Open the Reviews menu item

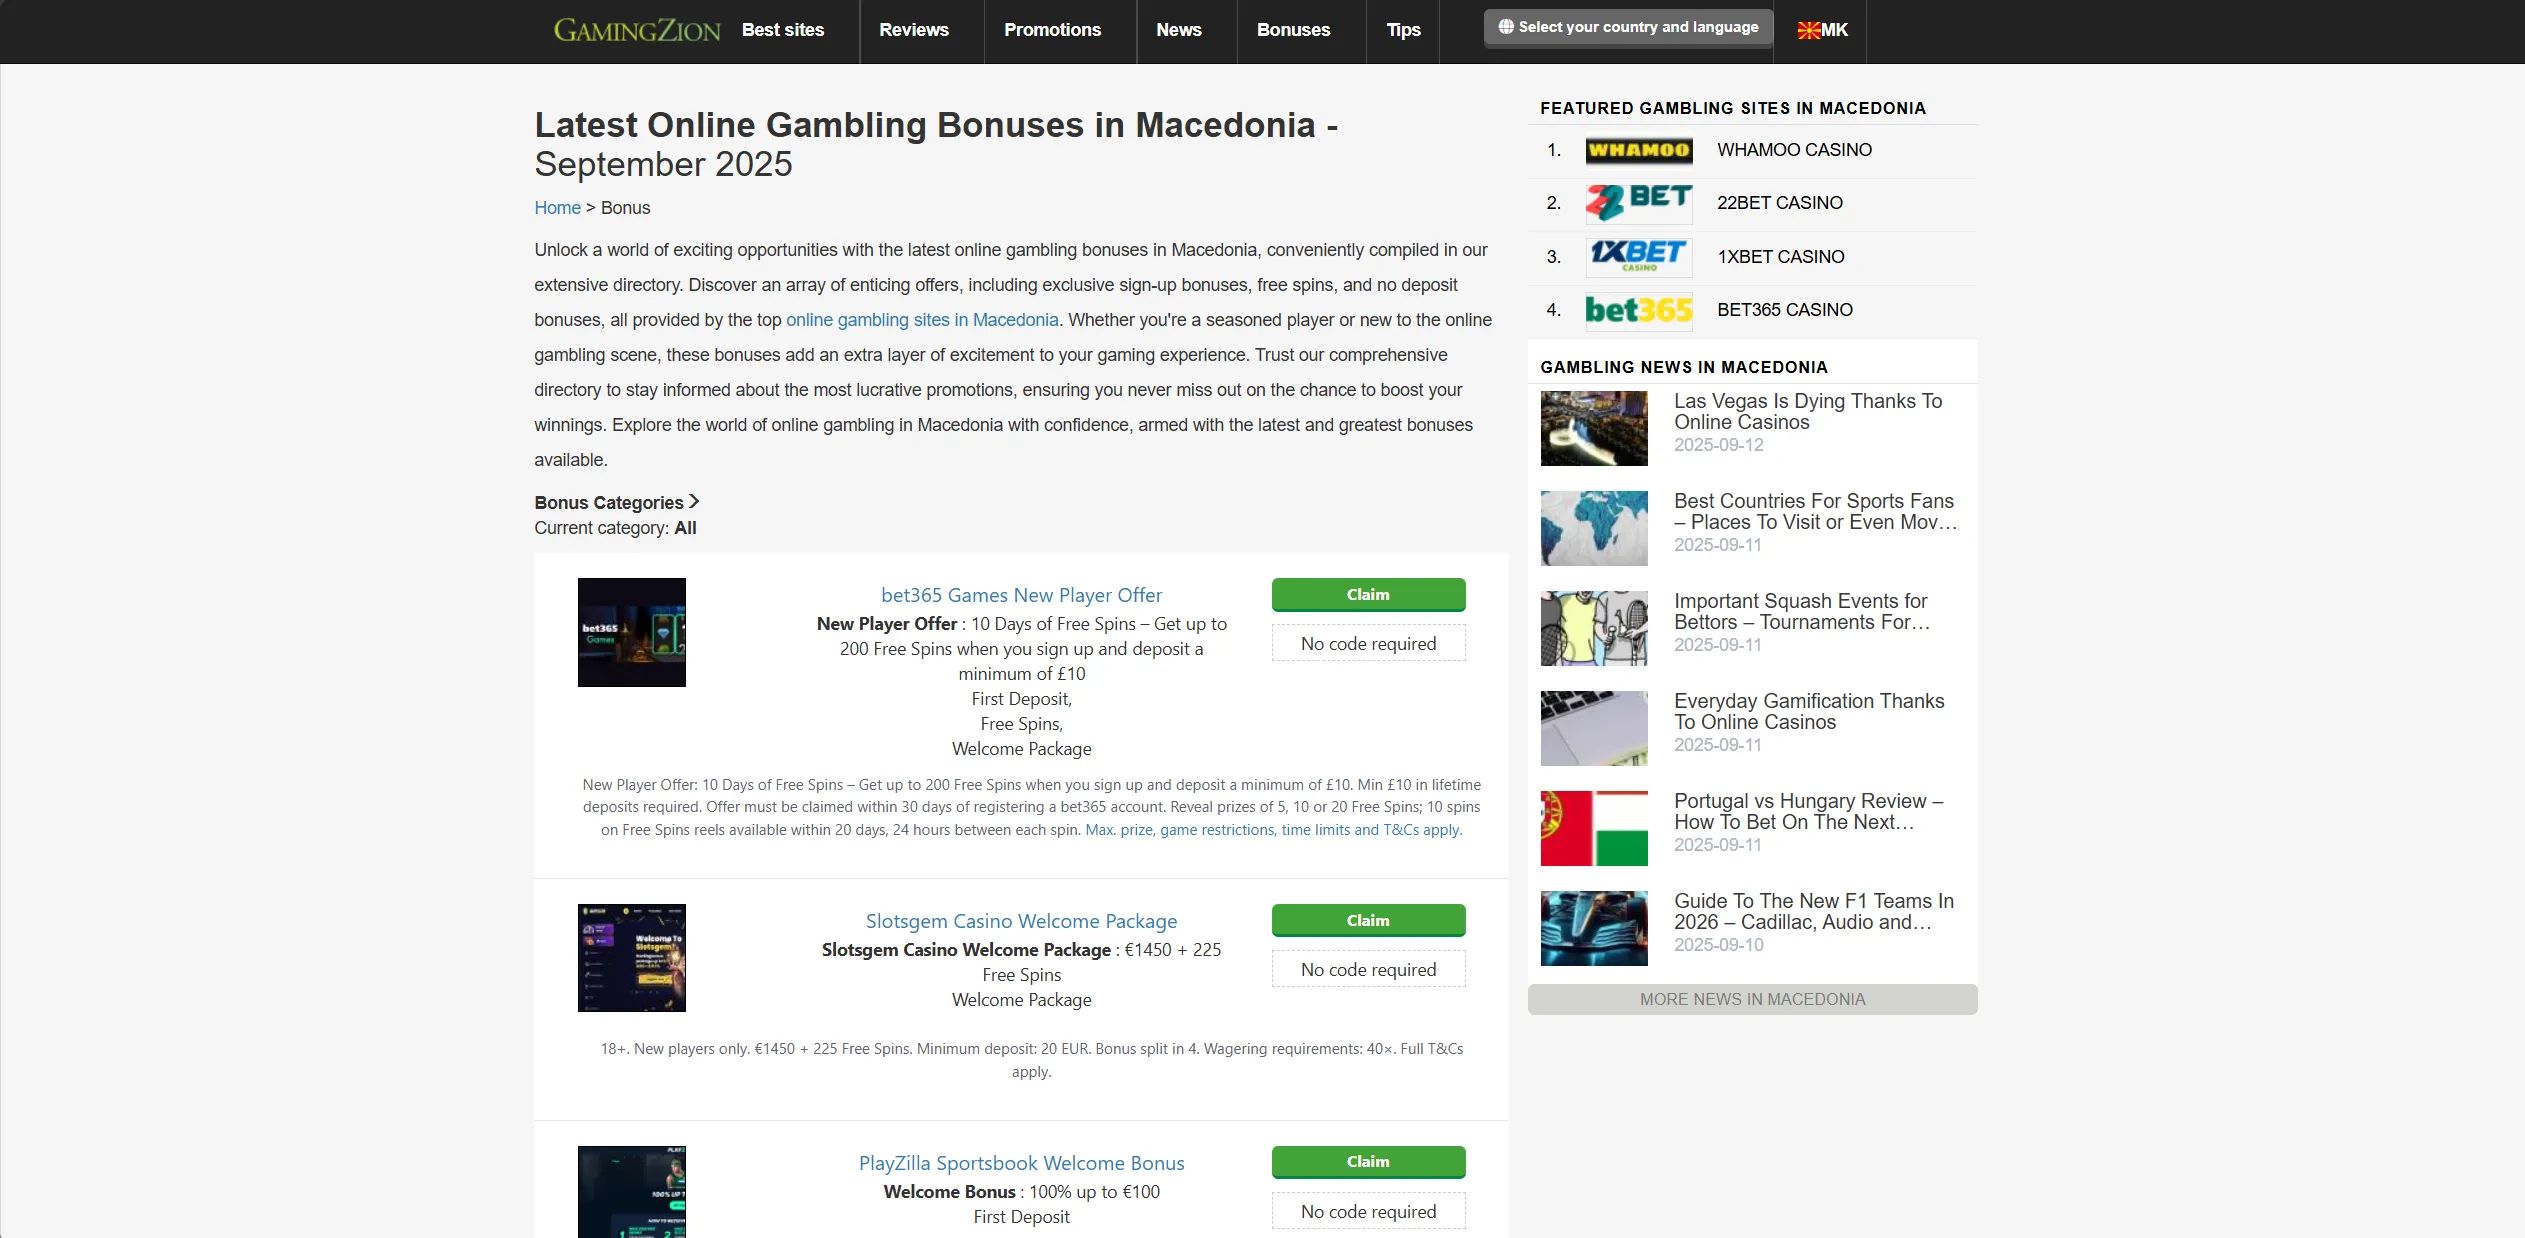coord(914,30)
